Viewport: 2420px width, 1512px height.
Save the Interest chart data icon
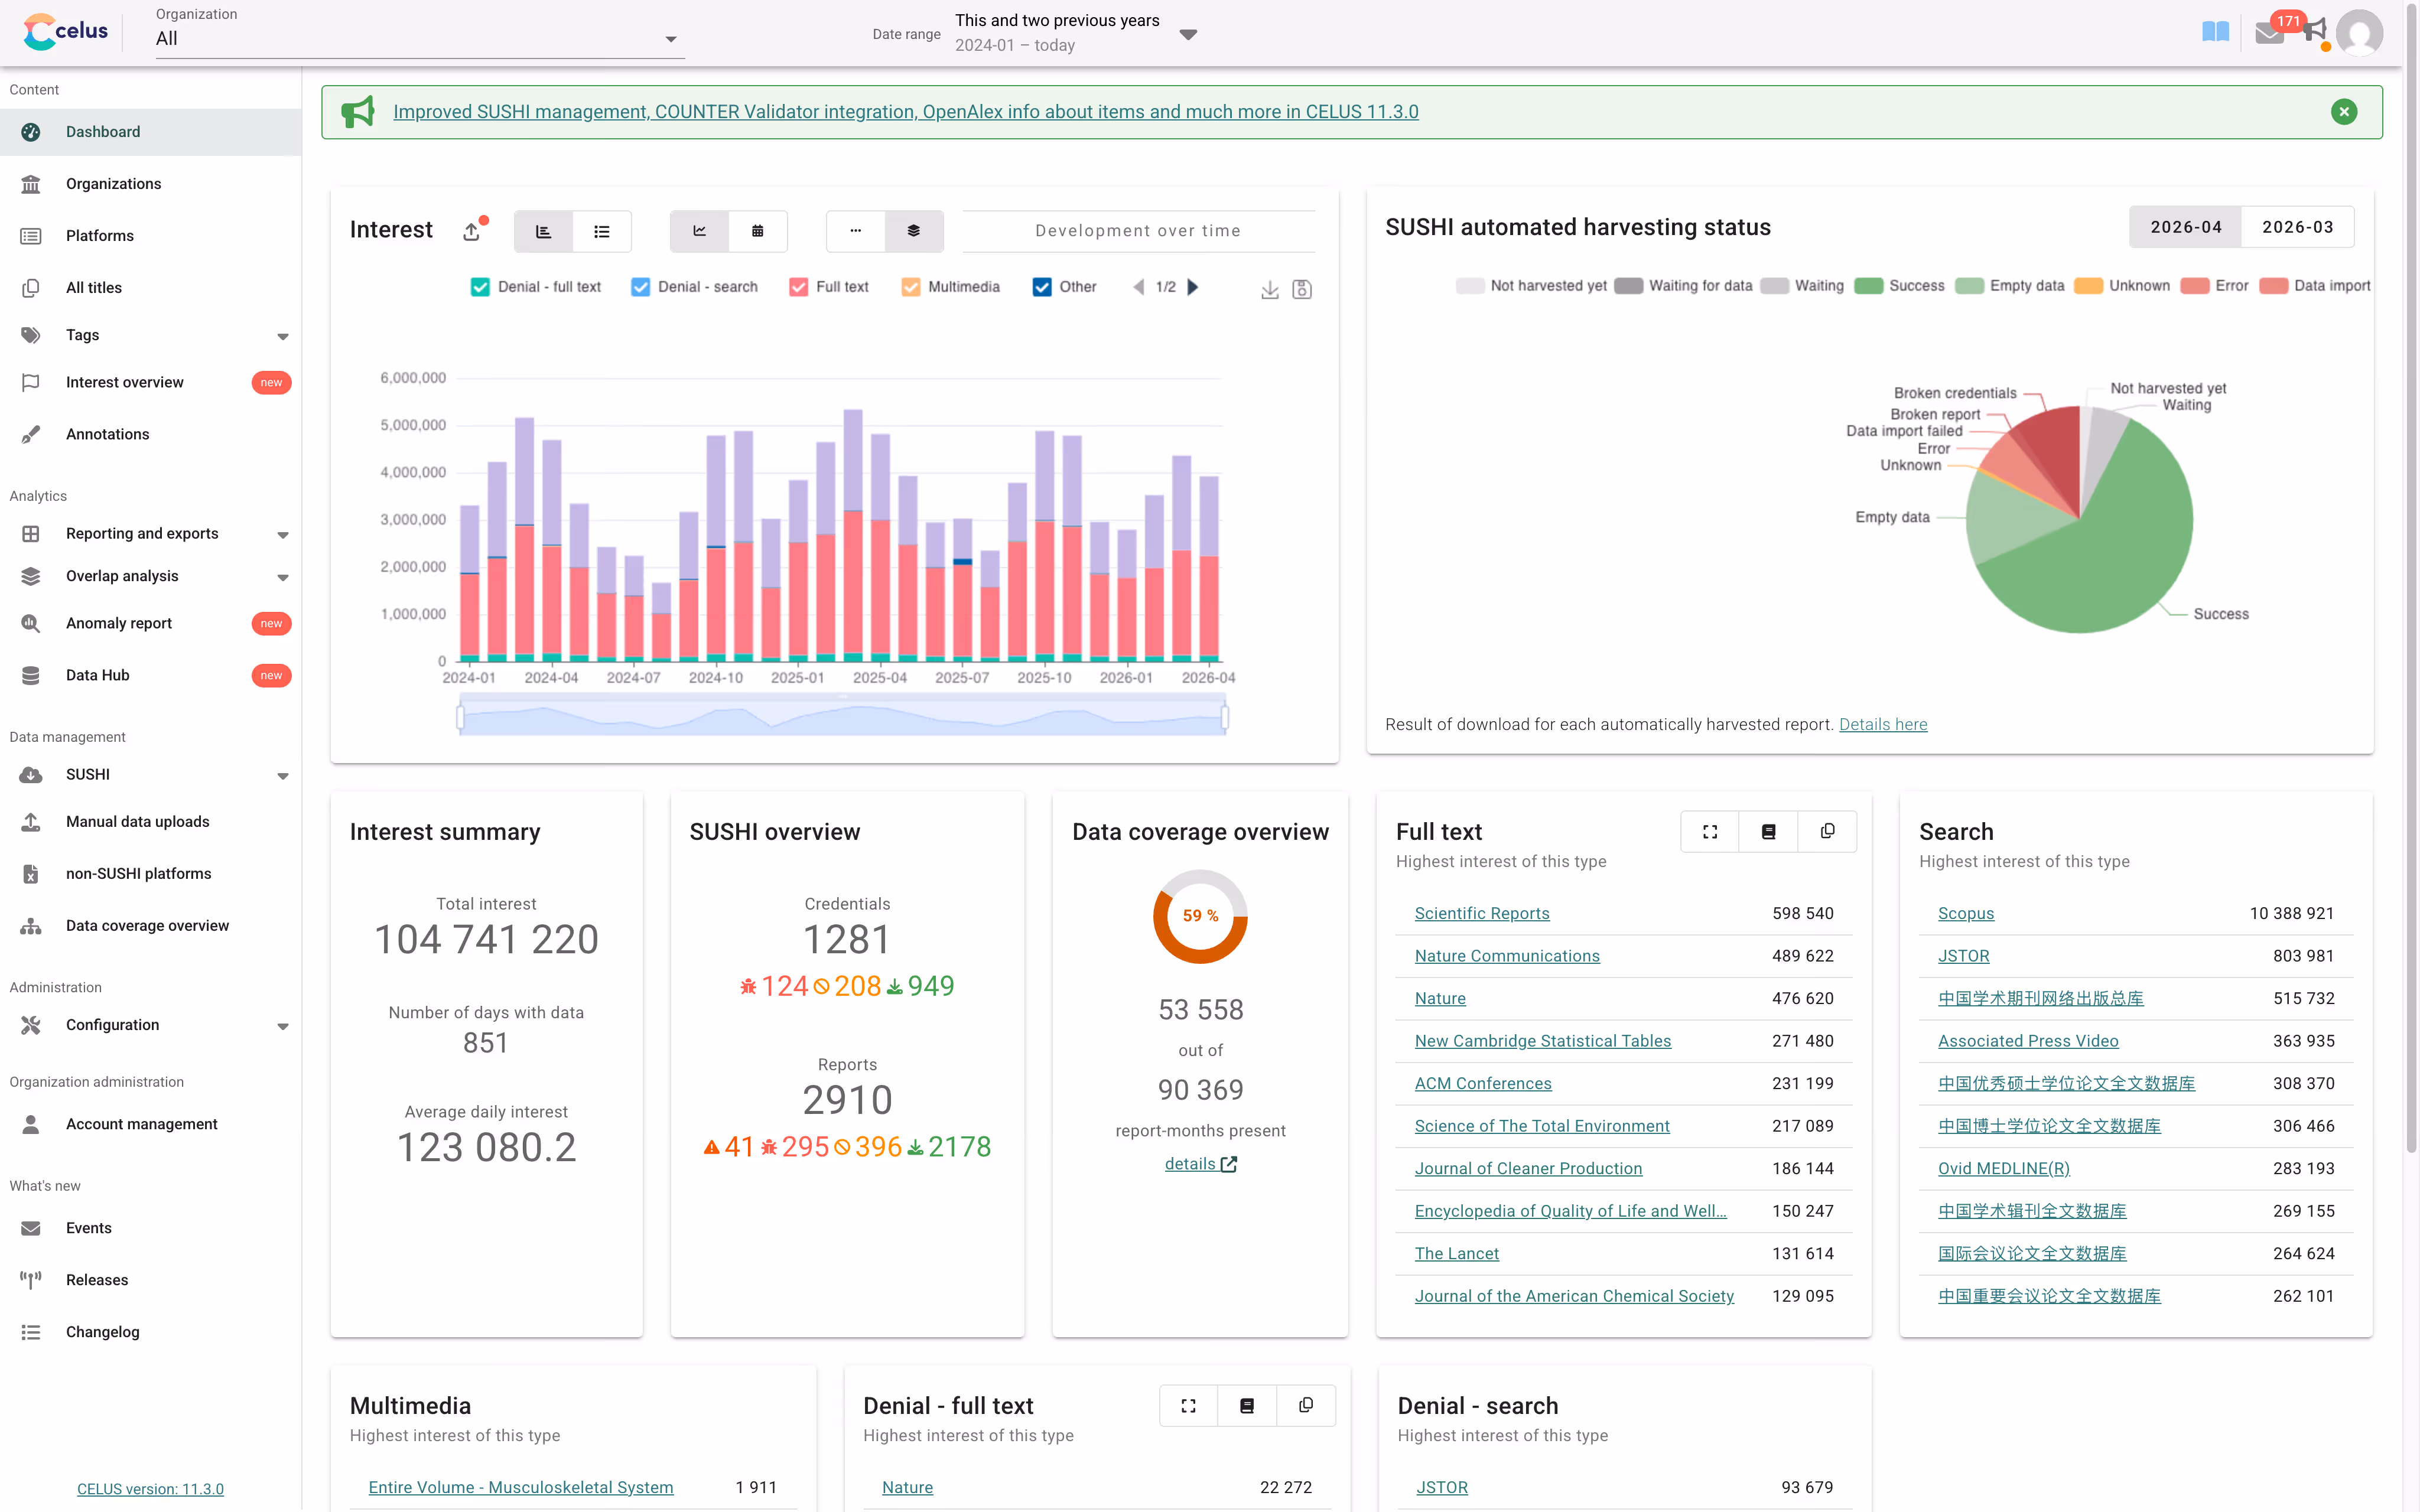pos(1302,289)
